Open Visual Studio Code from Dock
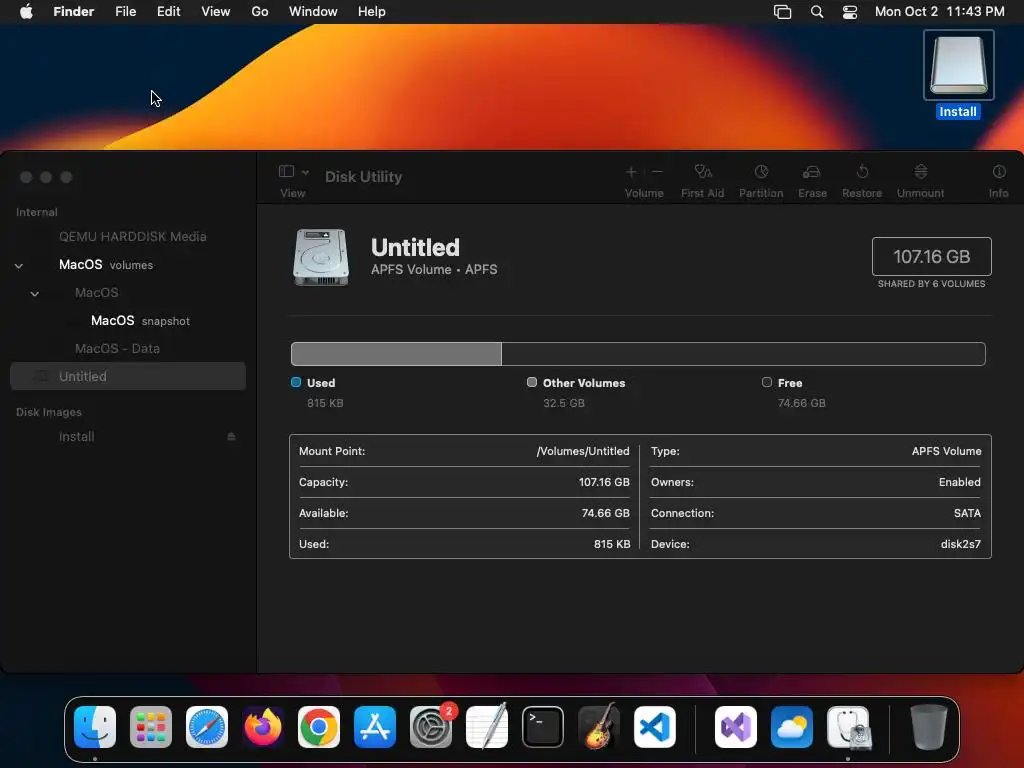The height and width of the screenshot is (768, 1024). [654, 727]
